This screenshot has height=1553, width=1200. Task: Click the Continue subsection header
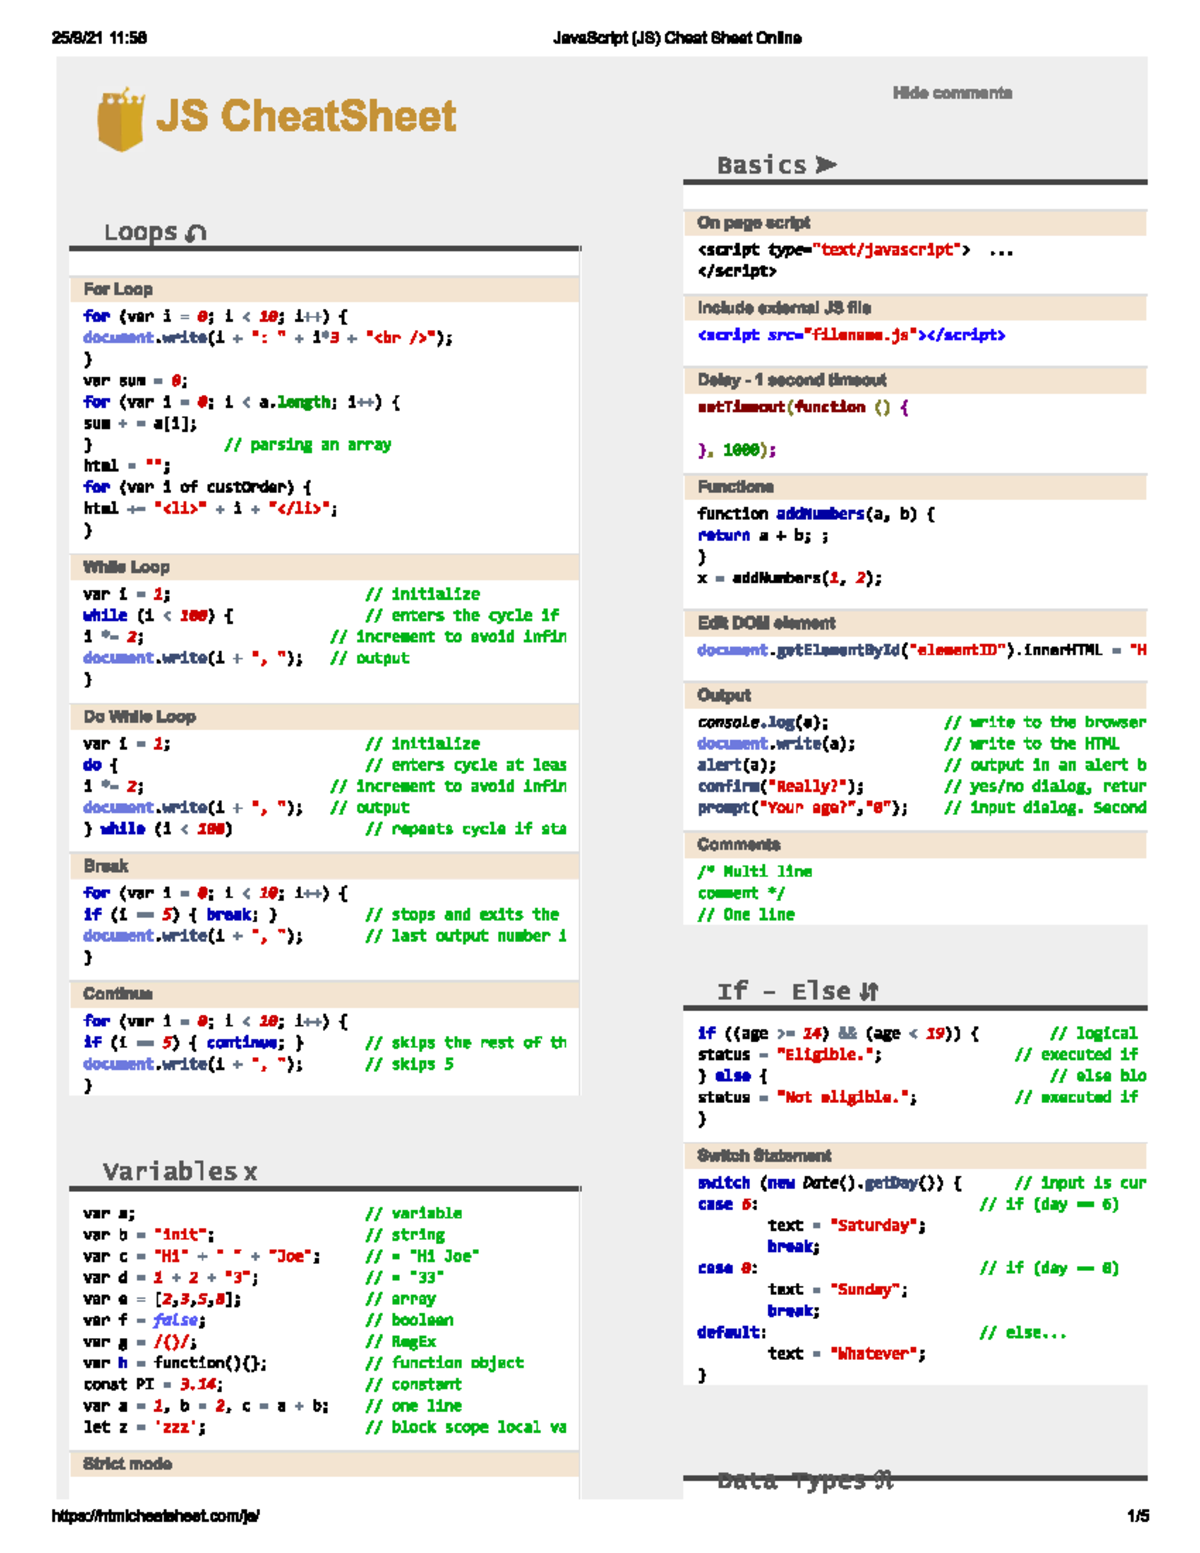[324, 994]
